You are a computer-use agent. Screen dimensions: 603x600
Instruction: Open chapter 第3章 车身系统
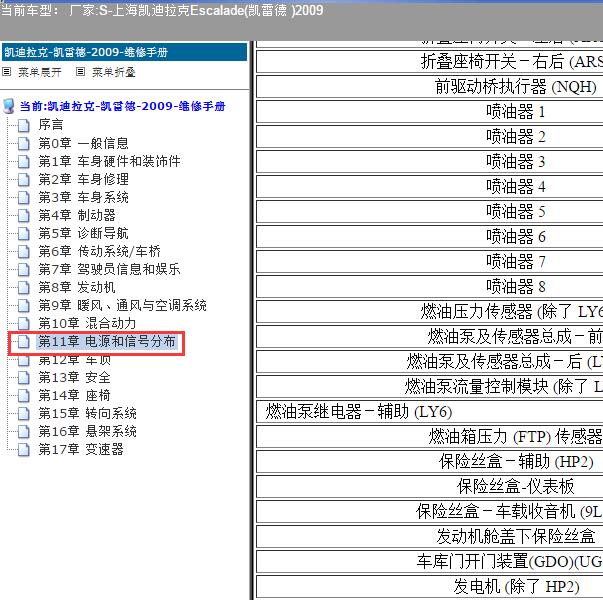click(x=83, y=197)
